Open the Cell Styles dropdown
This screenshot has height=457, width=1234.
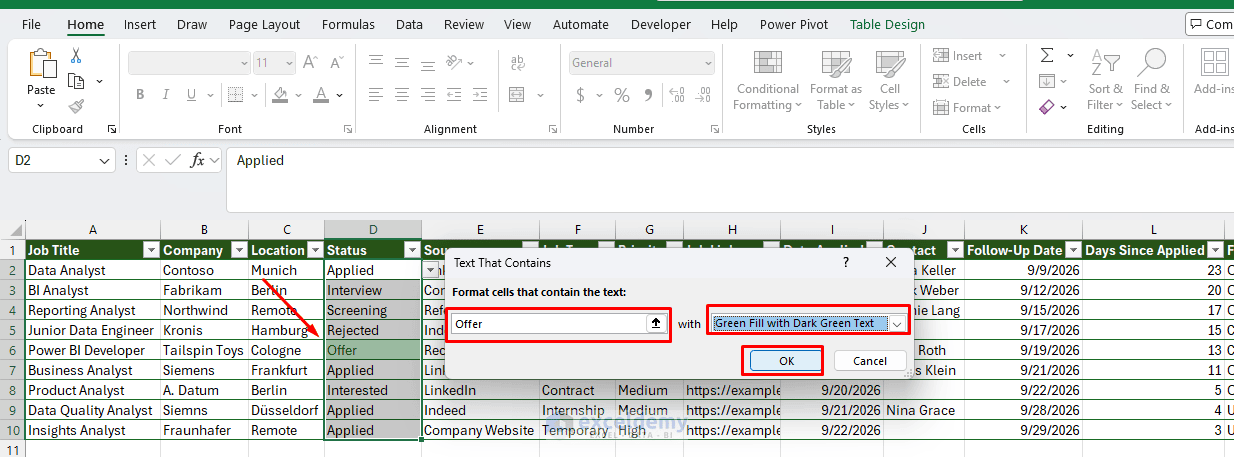click(888, 80)
